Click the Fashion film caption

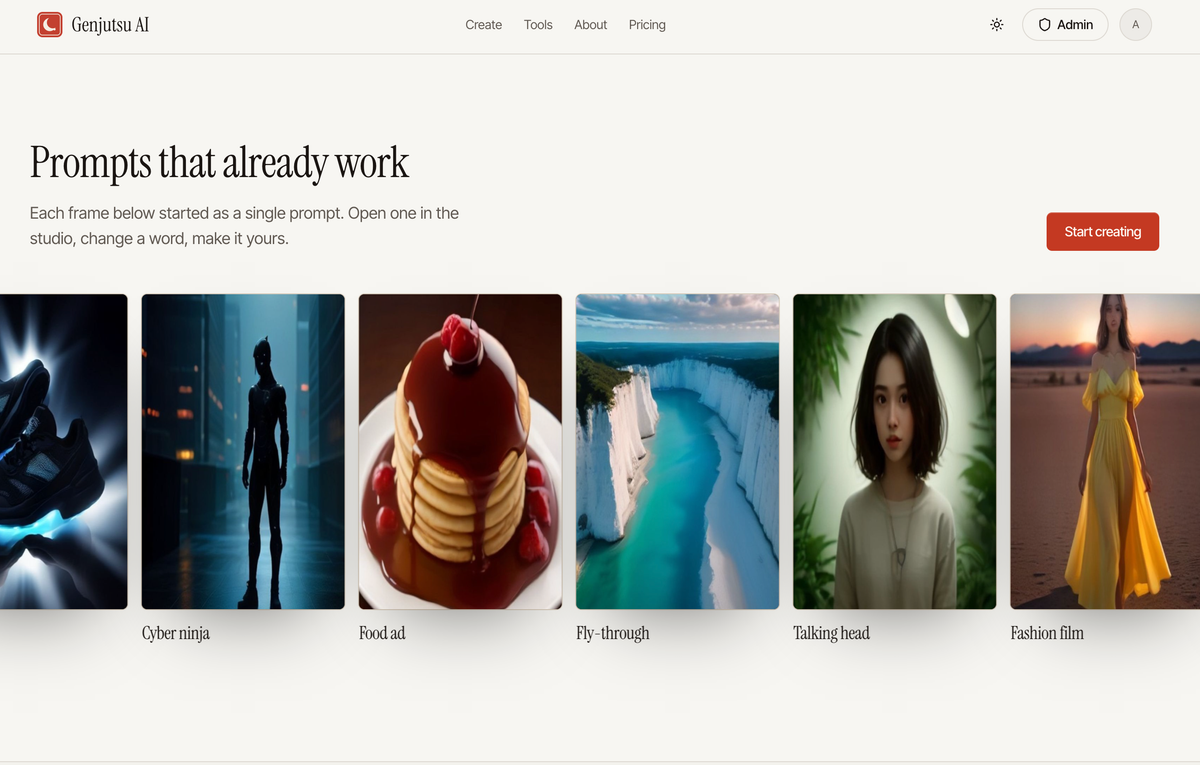tap(1047, 633)
